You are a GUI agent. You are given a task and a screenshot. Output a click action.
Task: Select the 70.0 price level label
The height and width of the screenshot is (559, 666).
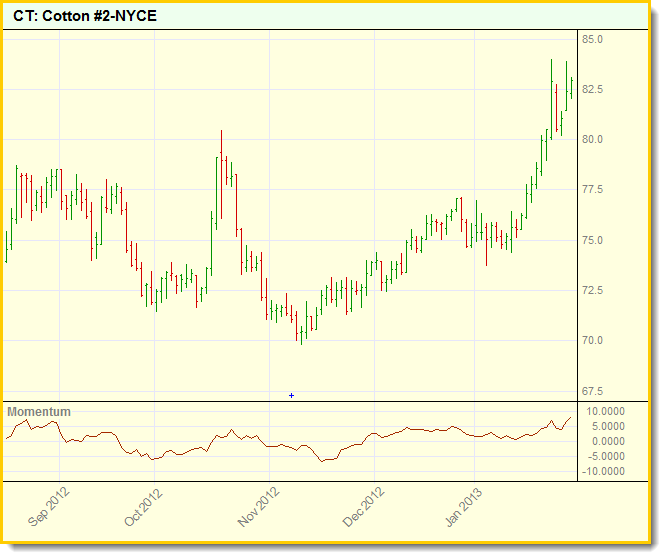593,341
